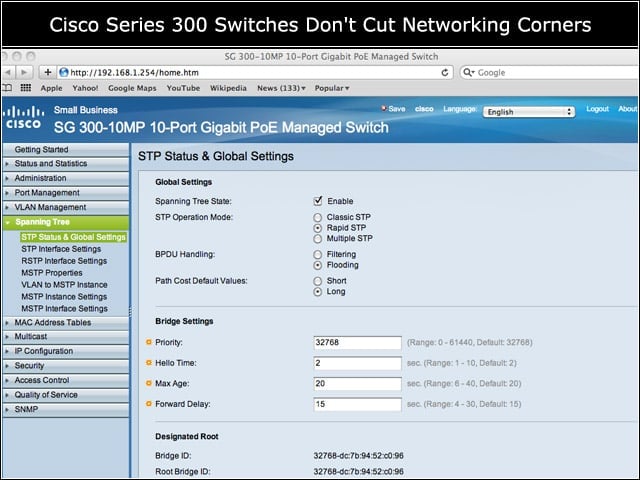Open STP Status & Global Settings

[x=73, y=237]
